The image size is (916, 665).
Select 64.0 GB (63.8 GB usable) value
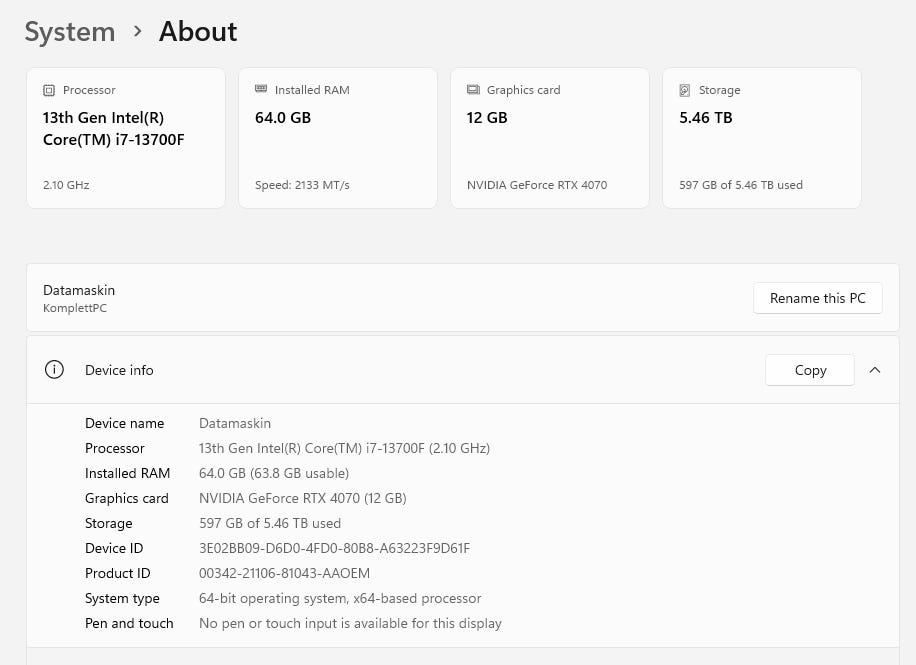click(x=273, y=473)
